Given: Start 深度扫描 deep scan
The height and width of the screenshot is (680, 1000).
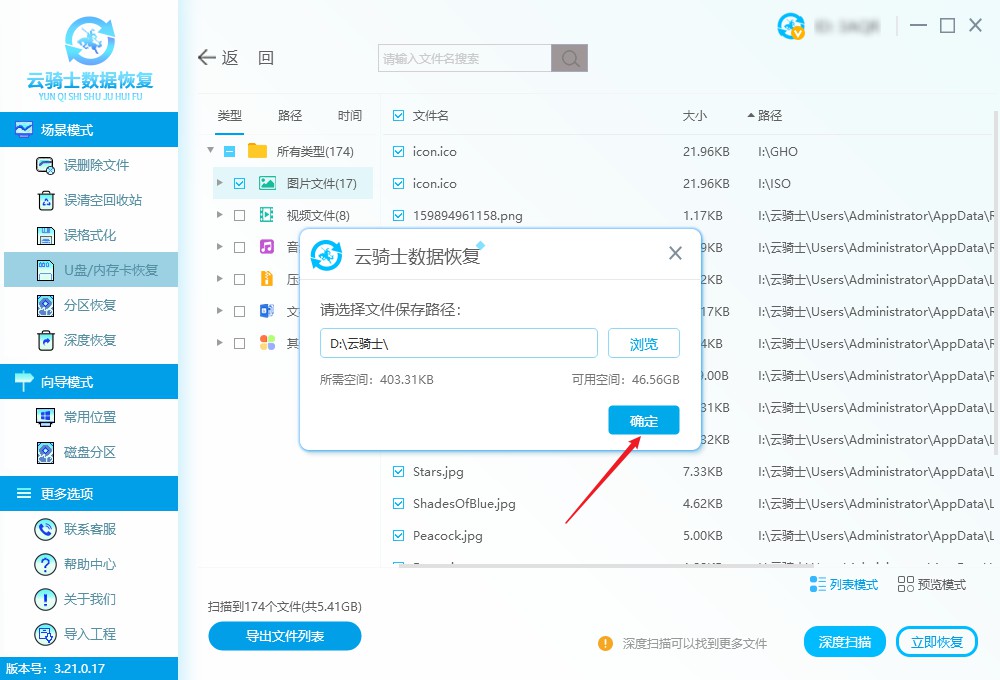Looking at the screenshot, I should 844,642.
